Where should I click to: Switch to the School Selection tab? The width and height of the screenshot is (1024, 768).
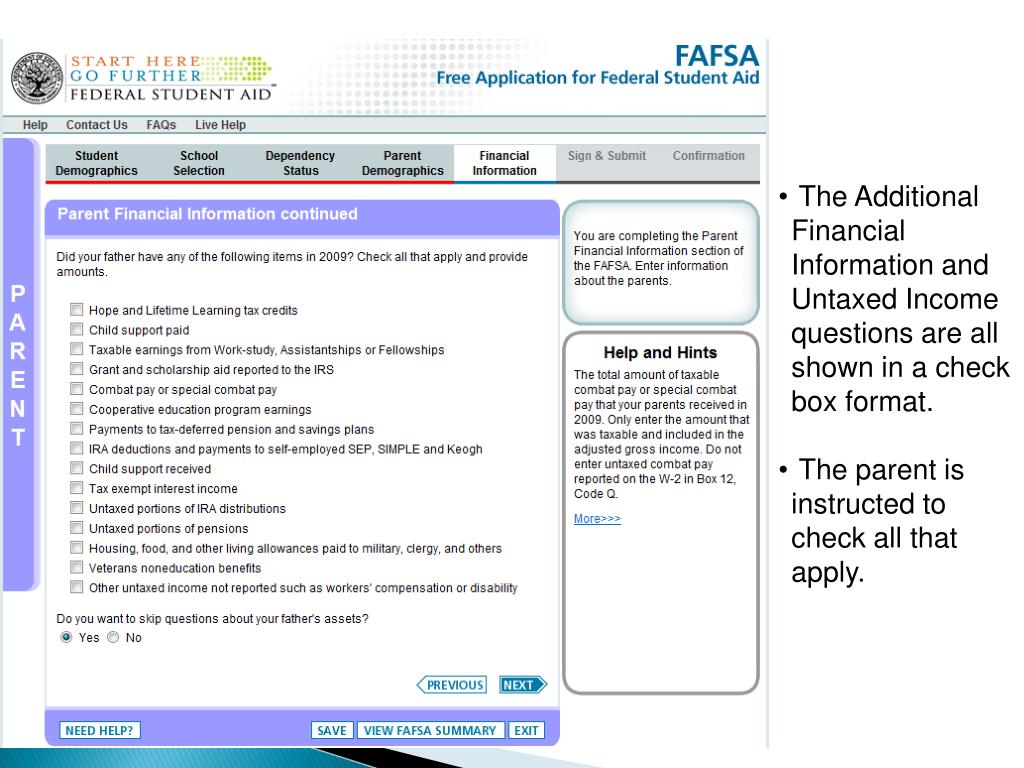[199, 163]
